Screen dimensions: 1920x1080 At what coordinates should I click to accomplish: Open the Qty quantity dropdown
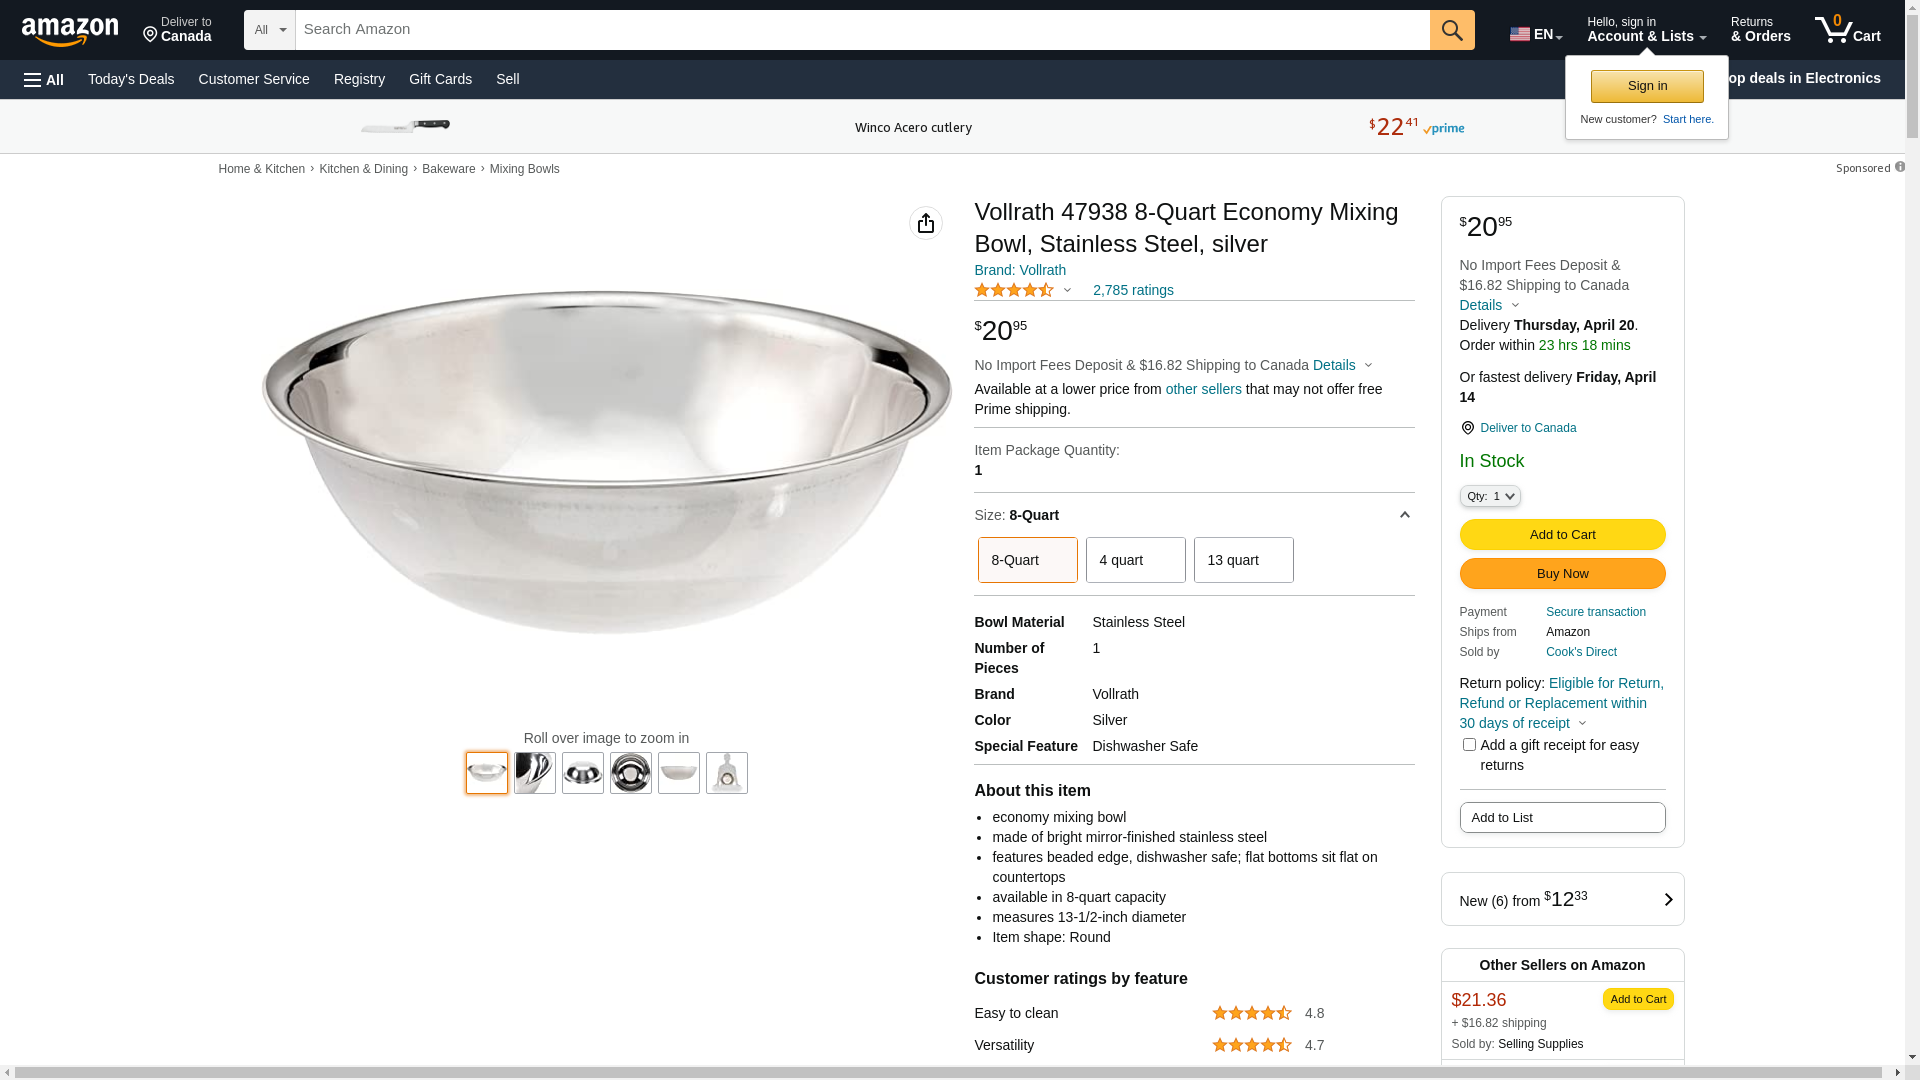(x=1490, y=496)
